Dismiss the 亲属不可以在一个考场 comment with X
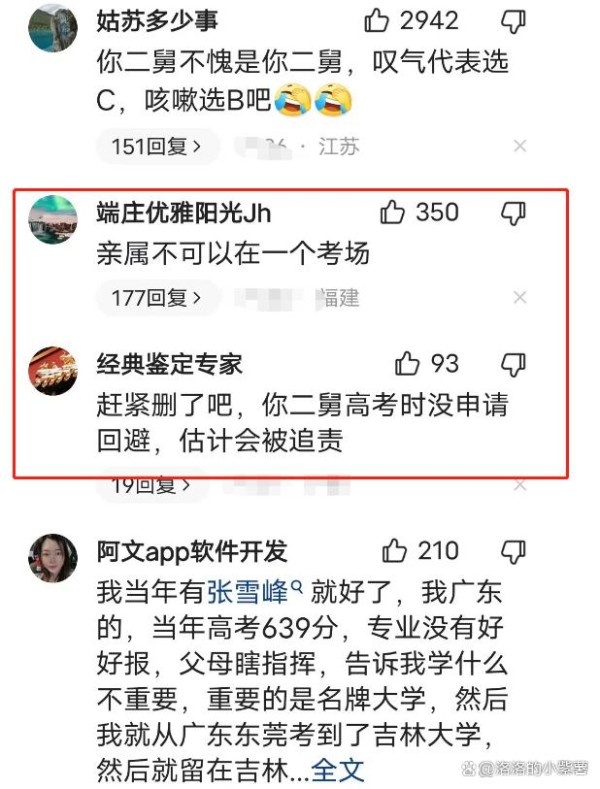This screenshot has width=600, height=789. point(520,297)
